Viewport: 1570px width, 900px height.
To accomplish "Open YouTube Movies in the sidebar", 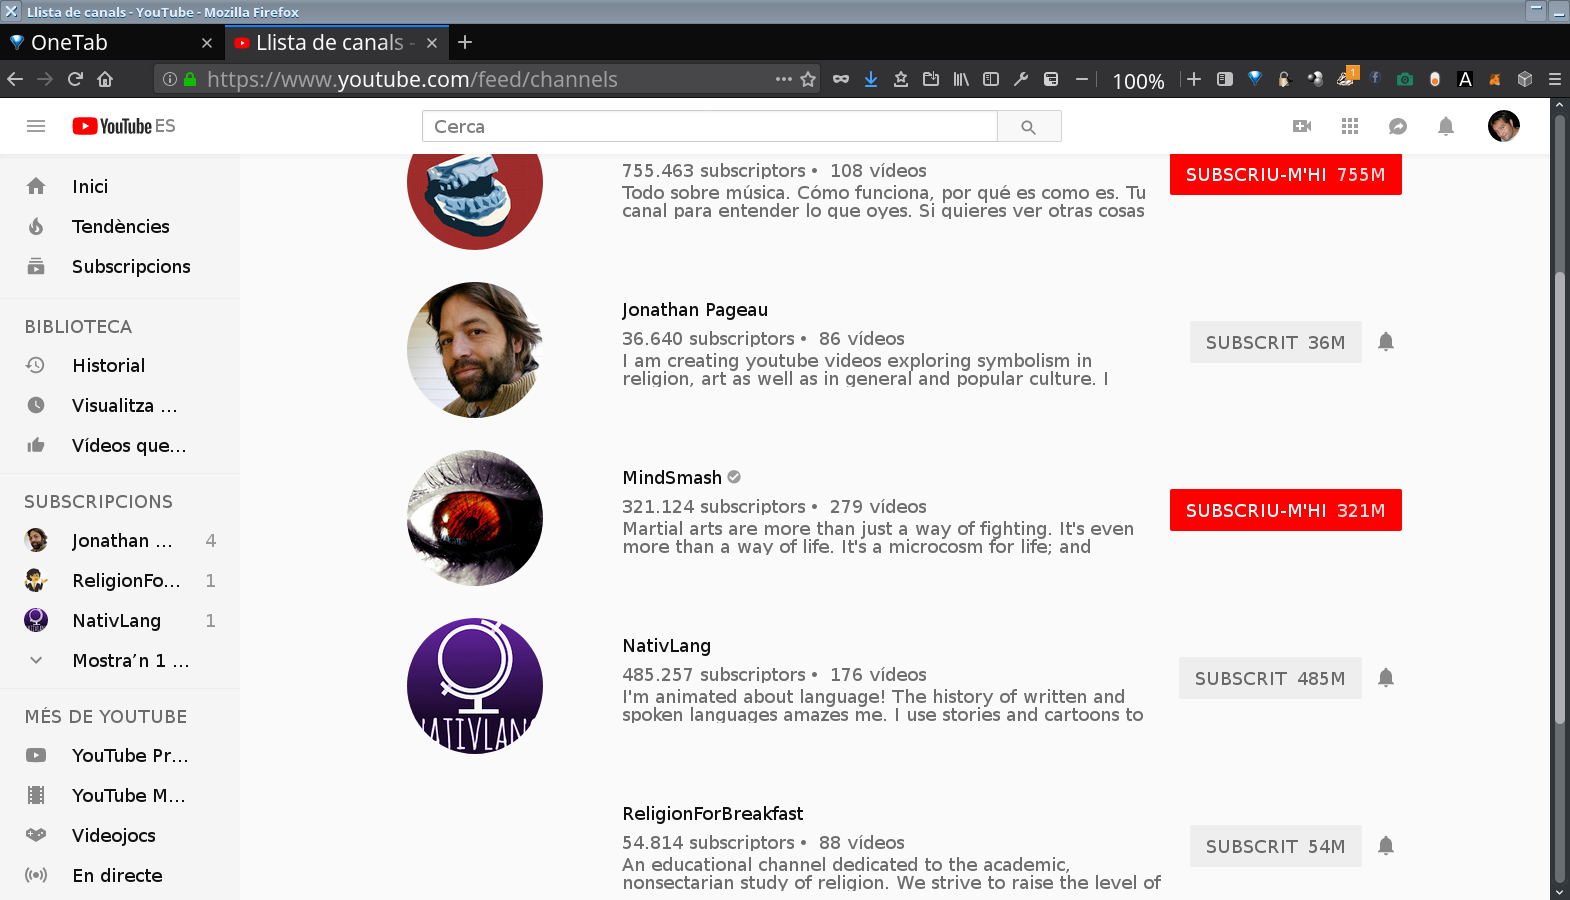I will [120, 795].
